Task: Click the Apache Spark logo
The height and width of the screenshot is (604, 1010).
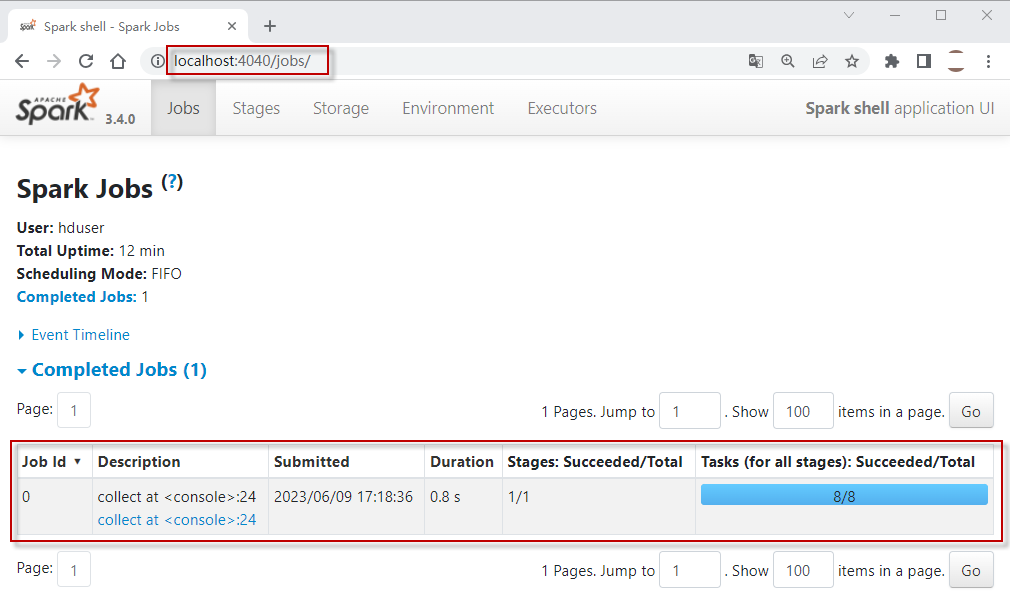Action: click(x=58, y=106)
